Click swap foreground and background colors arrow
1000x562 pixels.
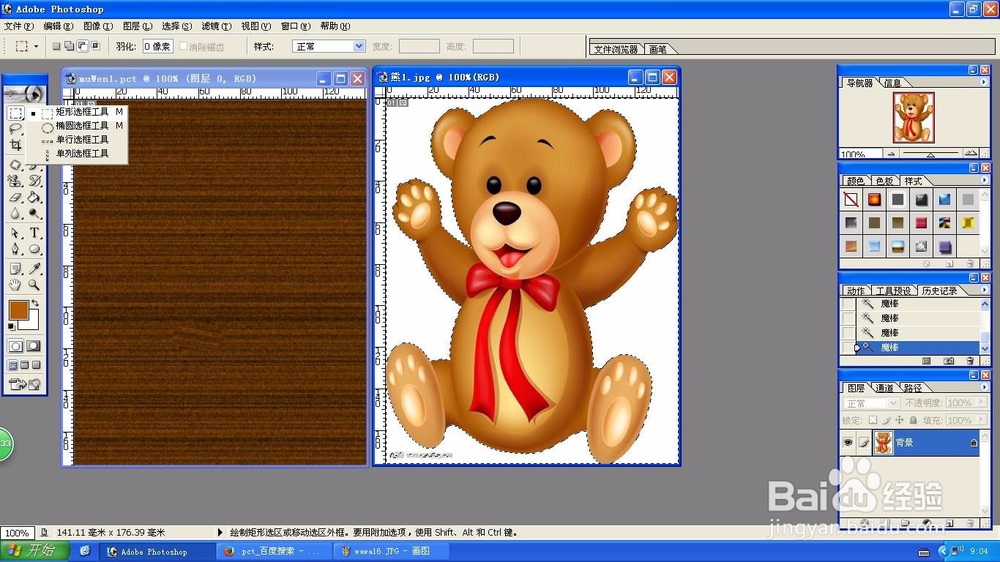click(x=35, y=304)
